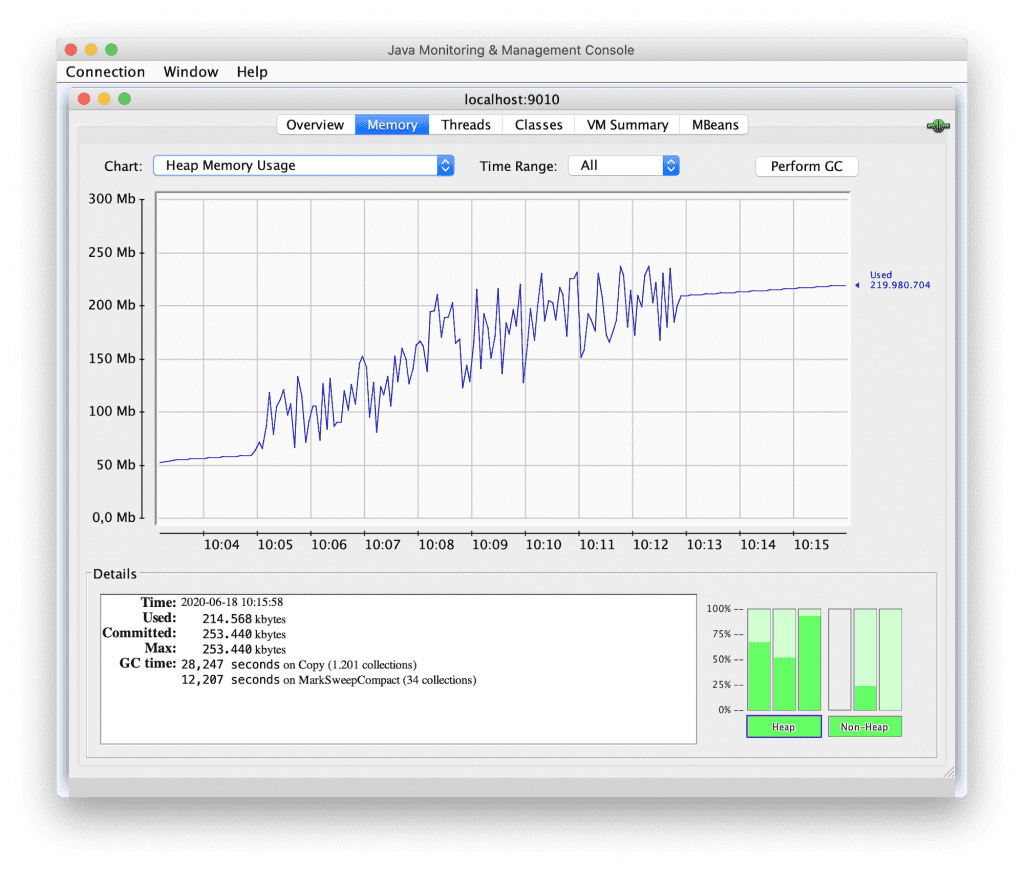Select the Non-Heap pool button

(x=865, y=726)
